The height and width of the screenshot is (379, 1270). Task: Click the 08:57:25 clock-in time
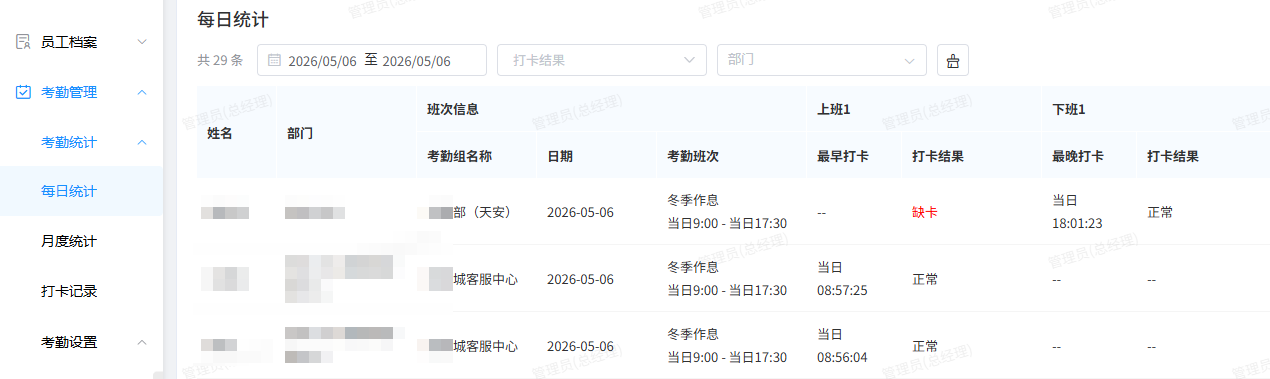point(842,290)
